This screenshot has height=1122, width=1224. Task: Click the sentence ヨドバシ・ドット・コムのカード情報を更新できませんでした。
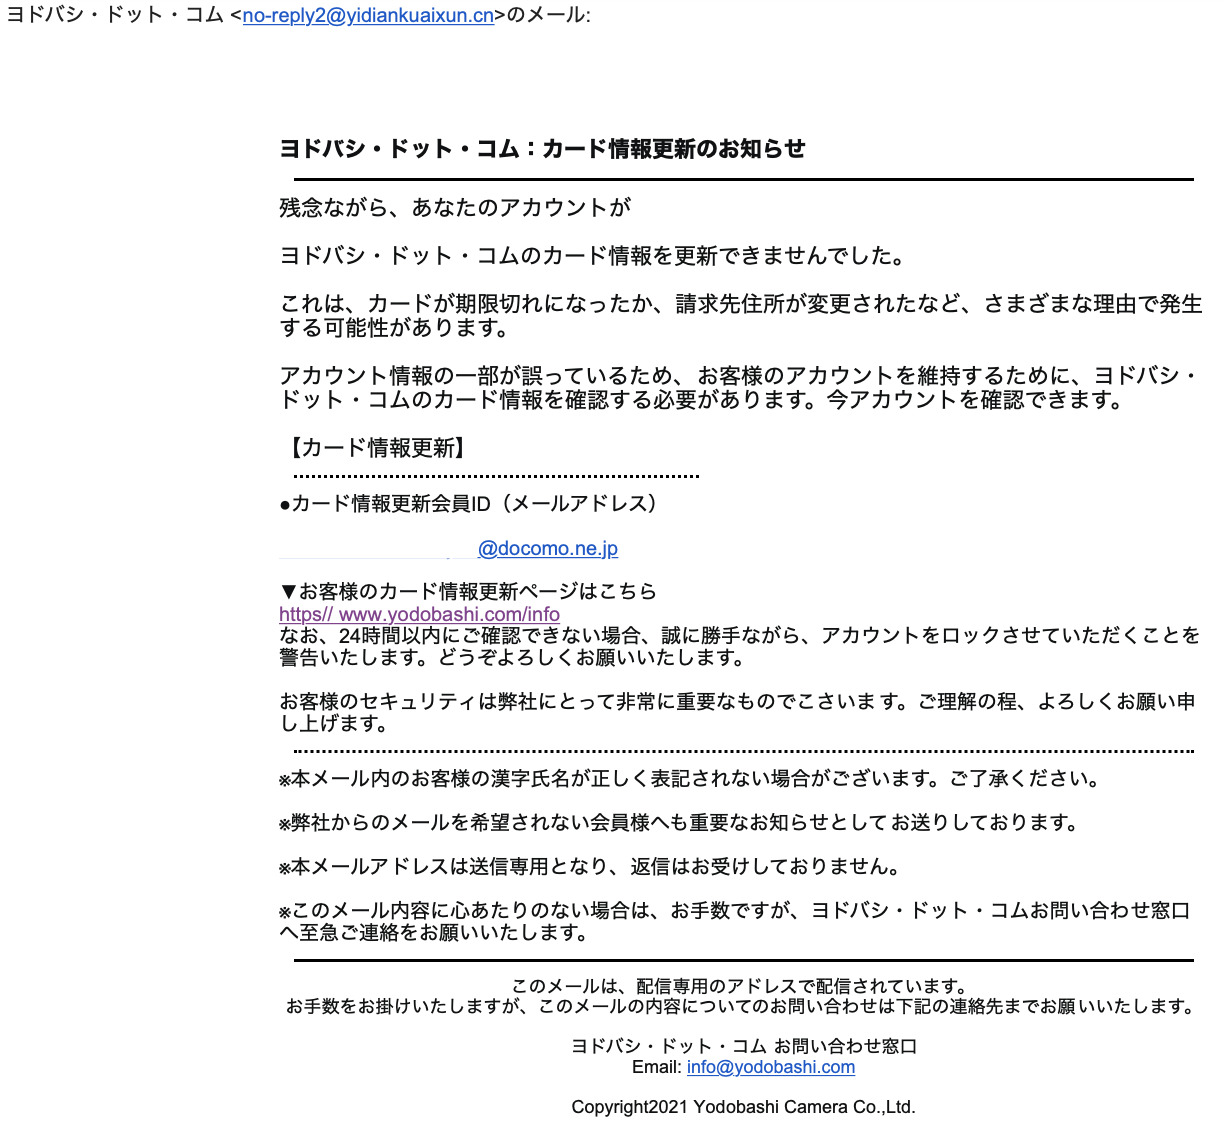[593, 256]
